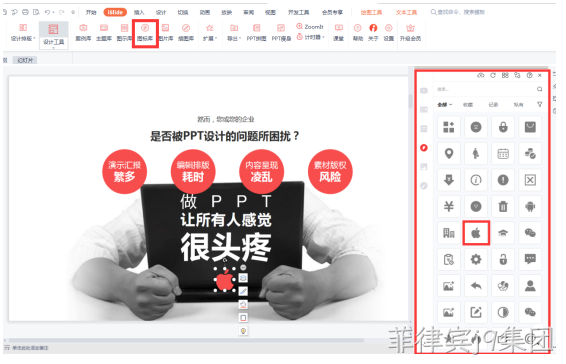Switch to the 开始 ribbon tab
This screenshot has width=566, height=364.
pos(91,12)
